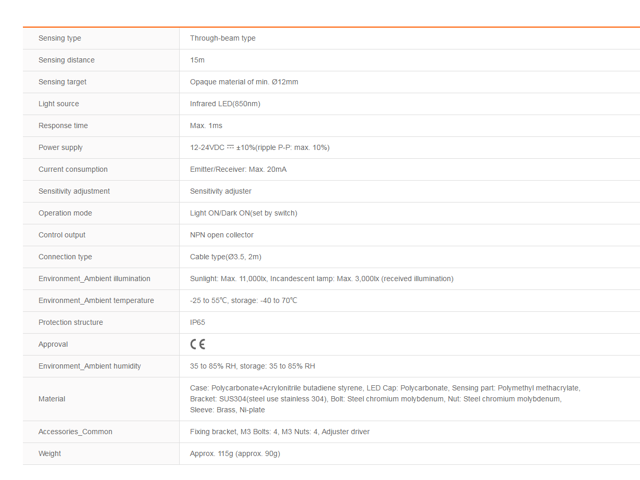The height and width of the screenshot is (480, 640).
Task: Click the Response time label
Action: (x=63, y=126)
